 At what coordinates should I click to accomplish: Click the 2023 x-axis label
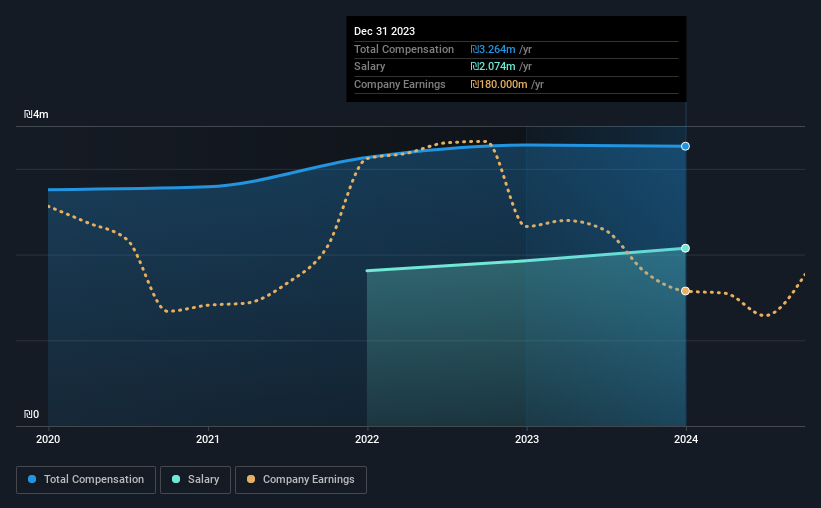527,439
